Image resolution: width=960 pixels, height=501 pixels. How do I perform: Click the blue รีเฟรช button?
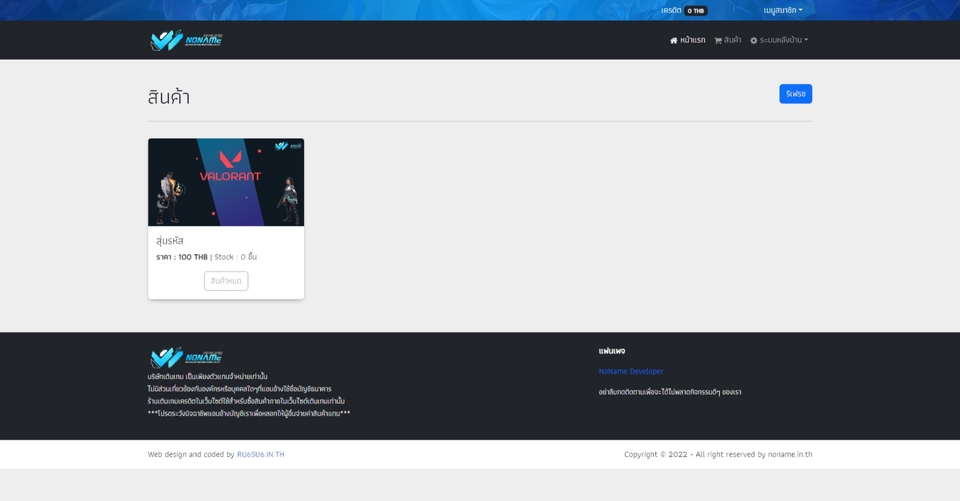click(x=795, y=94)
